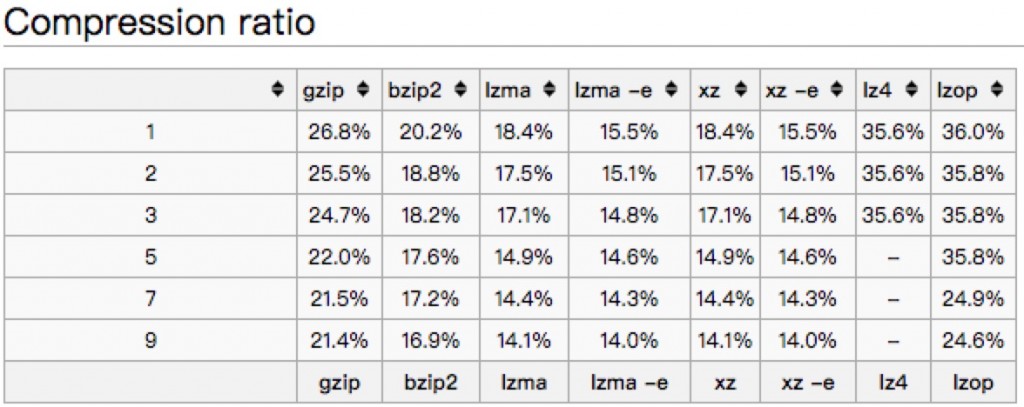
Task: Click row label 5 in first column
Action: 151,257
